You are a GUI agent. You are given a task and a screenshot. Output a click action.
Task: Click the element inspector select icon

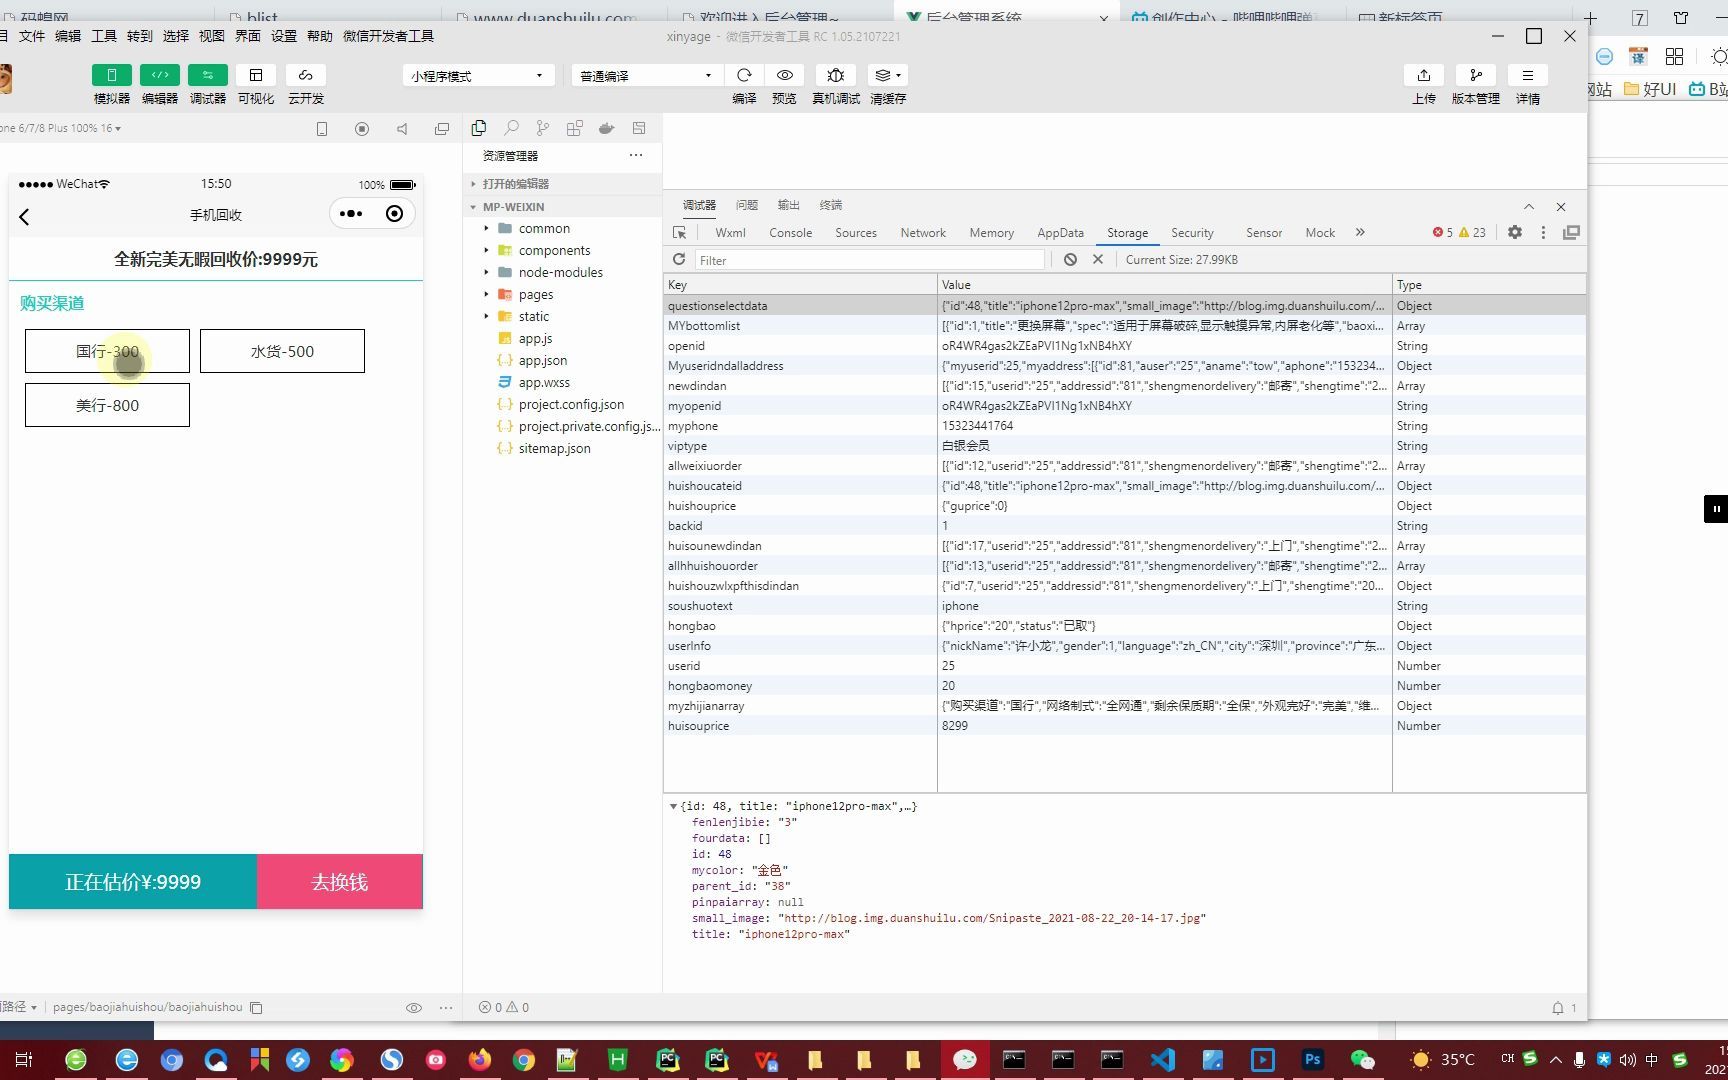tap(680, 232)
